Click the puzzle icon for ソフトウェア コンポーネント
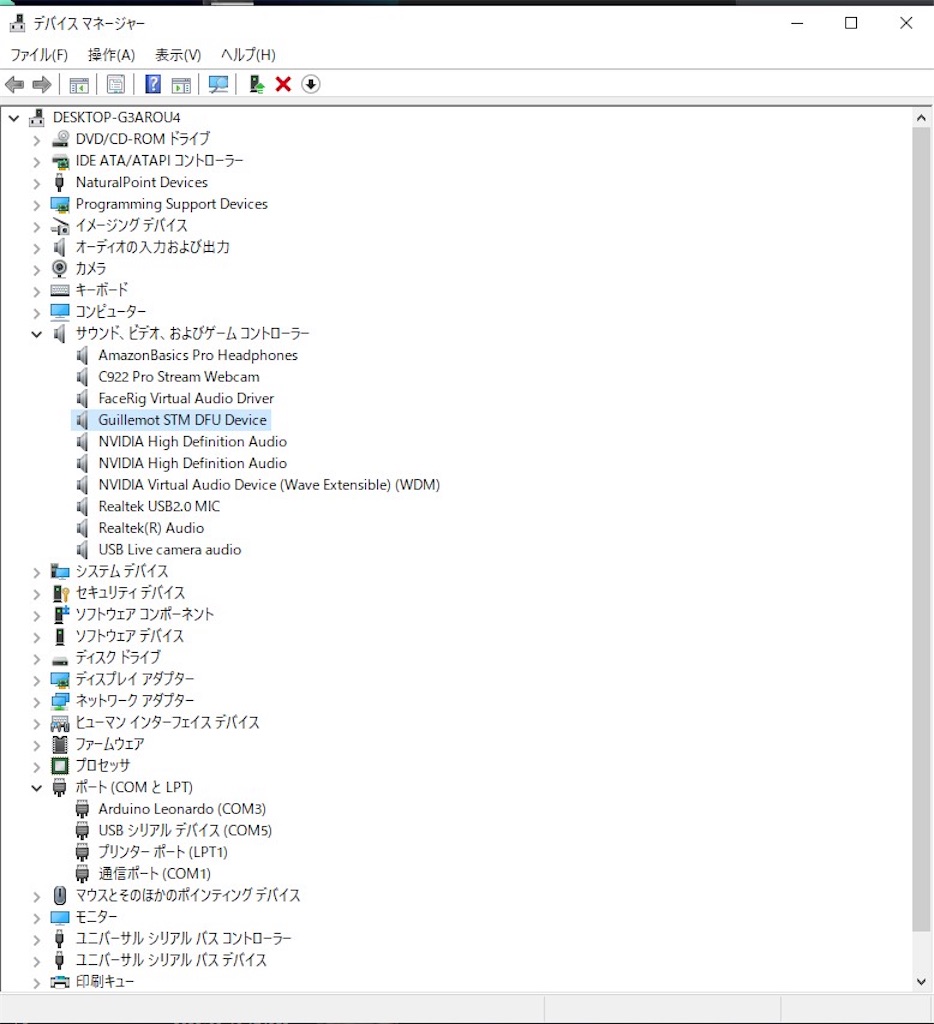This screenshot has width=934, height=1024. [x=61, y=614]
